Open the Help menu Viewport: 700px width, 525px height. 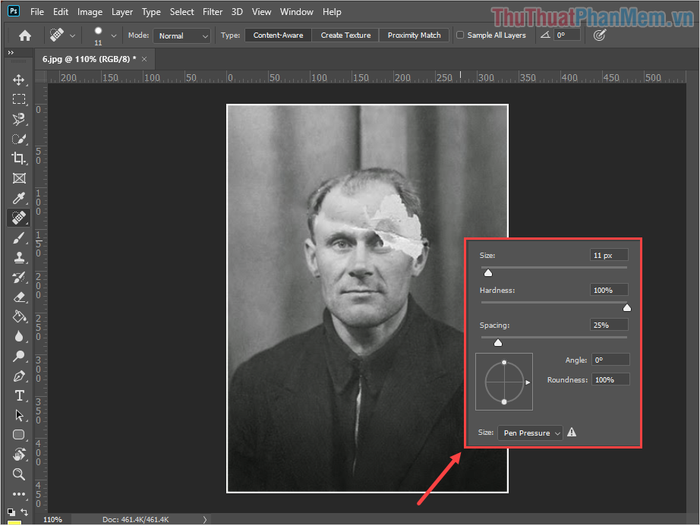[x=332, y=12]
